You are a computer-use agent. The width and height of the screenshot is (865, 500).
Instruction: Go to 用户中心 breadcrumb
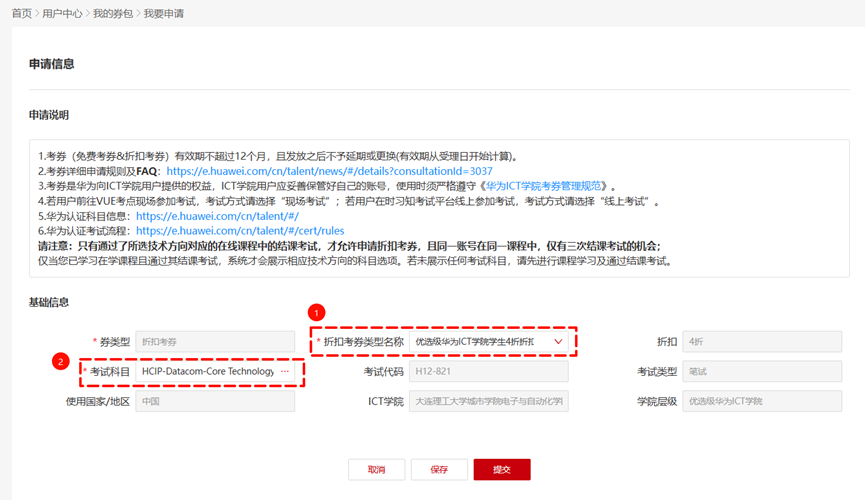coord(62,13)
